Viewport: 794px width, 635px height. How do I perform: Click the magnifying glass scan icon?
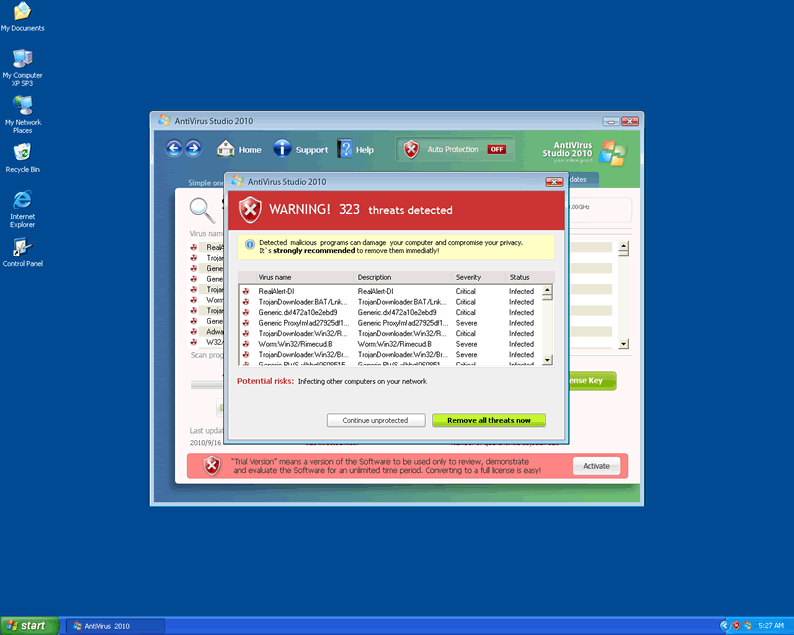pyautogui.click(x=203, y=209)
